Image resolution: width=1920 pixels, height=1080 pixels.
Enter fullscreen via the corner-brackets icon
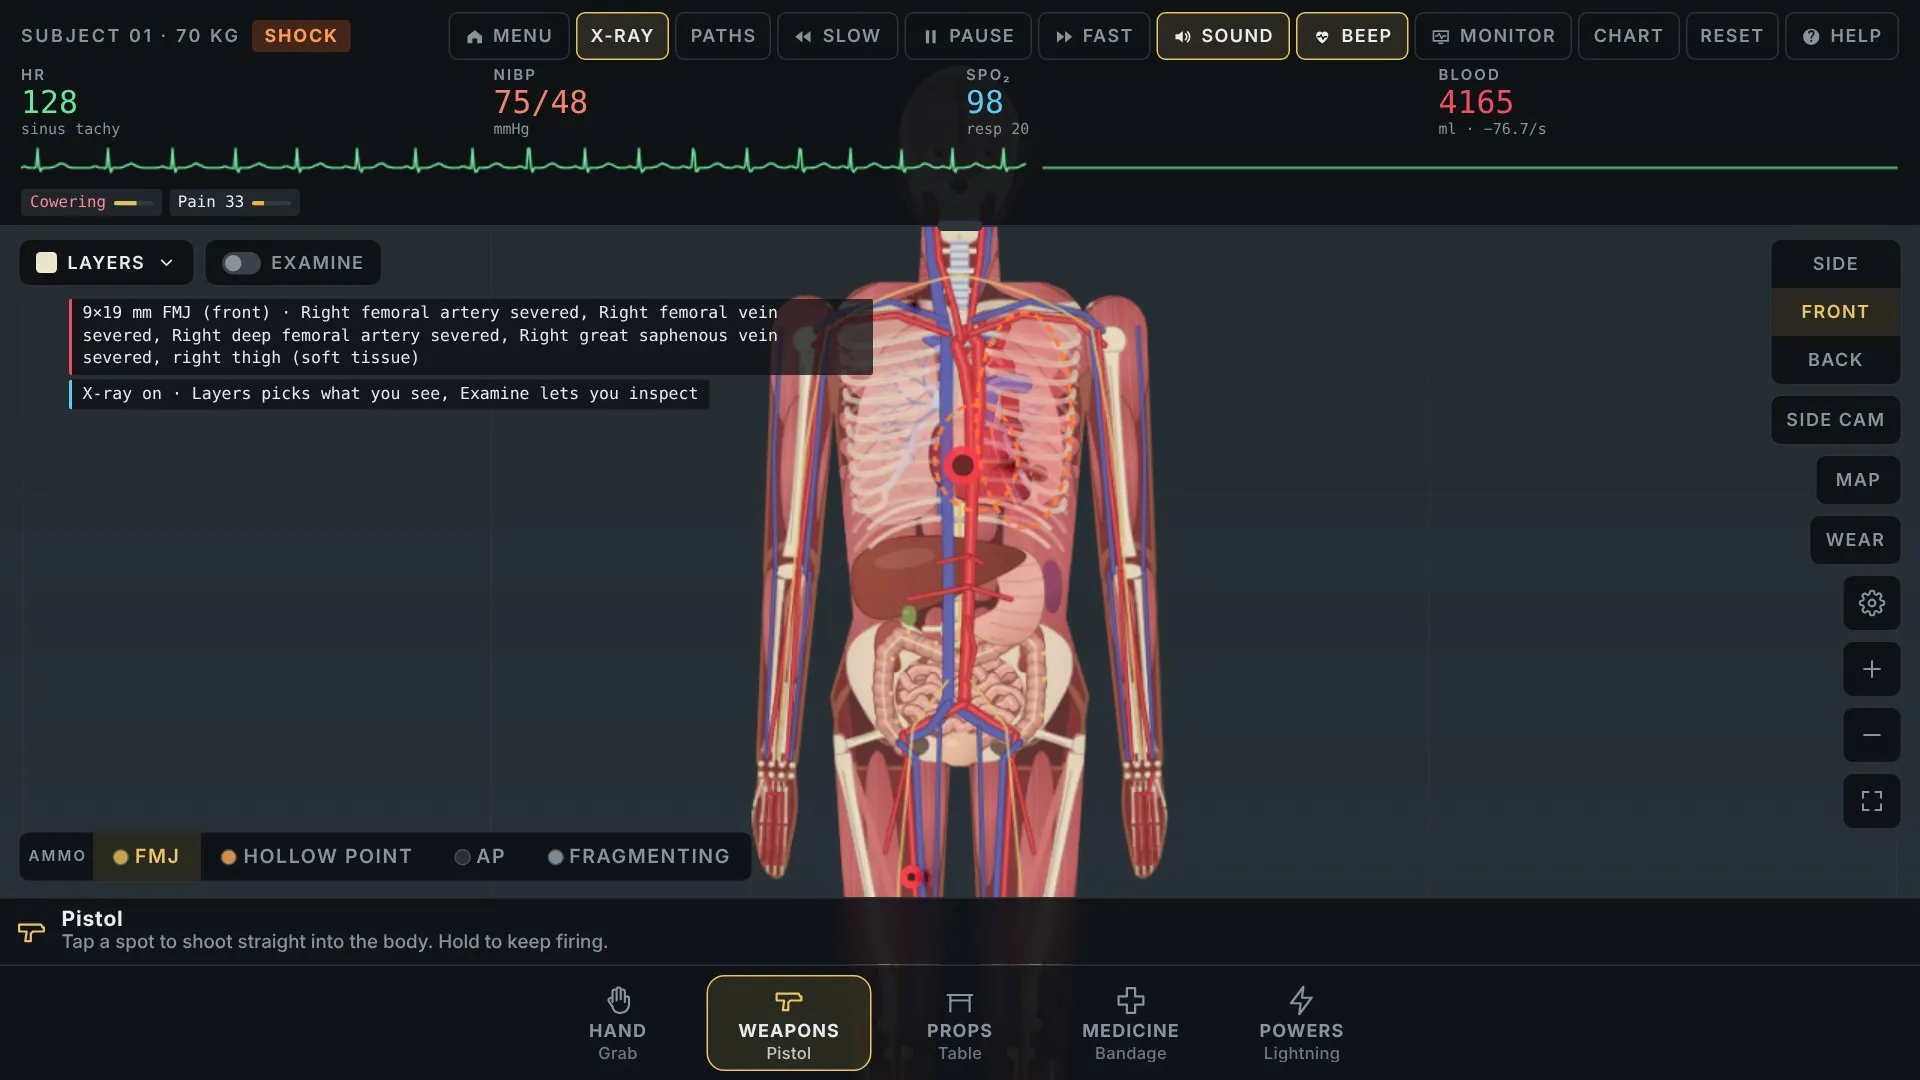(1871, 801)
